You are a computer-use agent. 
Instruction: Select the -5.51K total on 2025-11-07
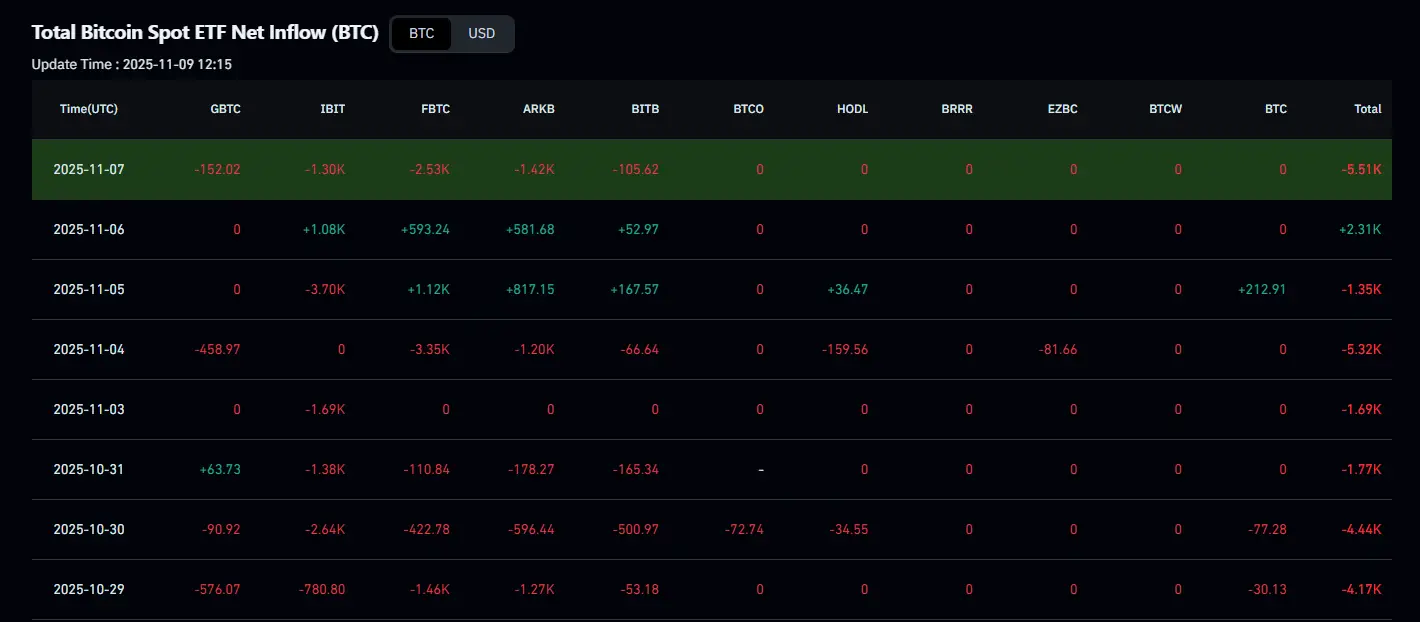1361,169
